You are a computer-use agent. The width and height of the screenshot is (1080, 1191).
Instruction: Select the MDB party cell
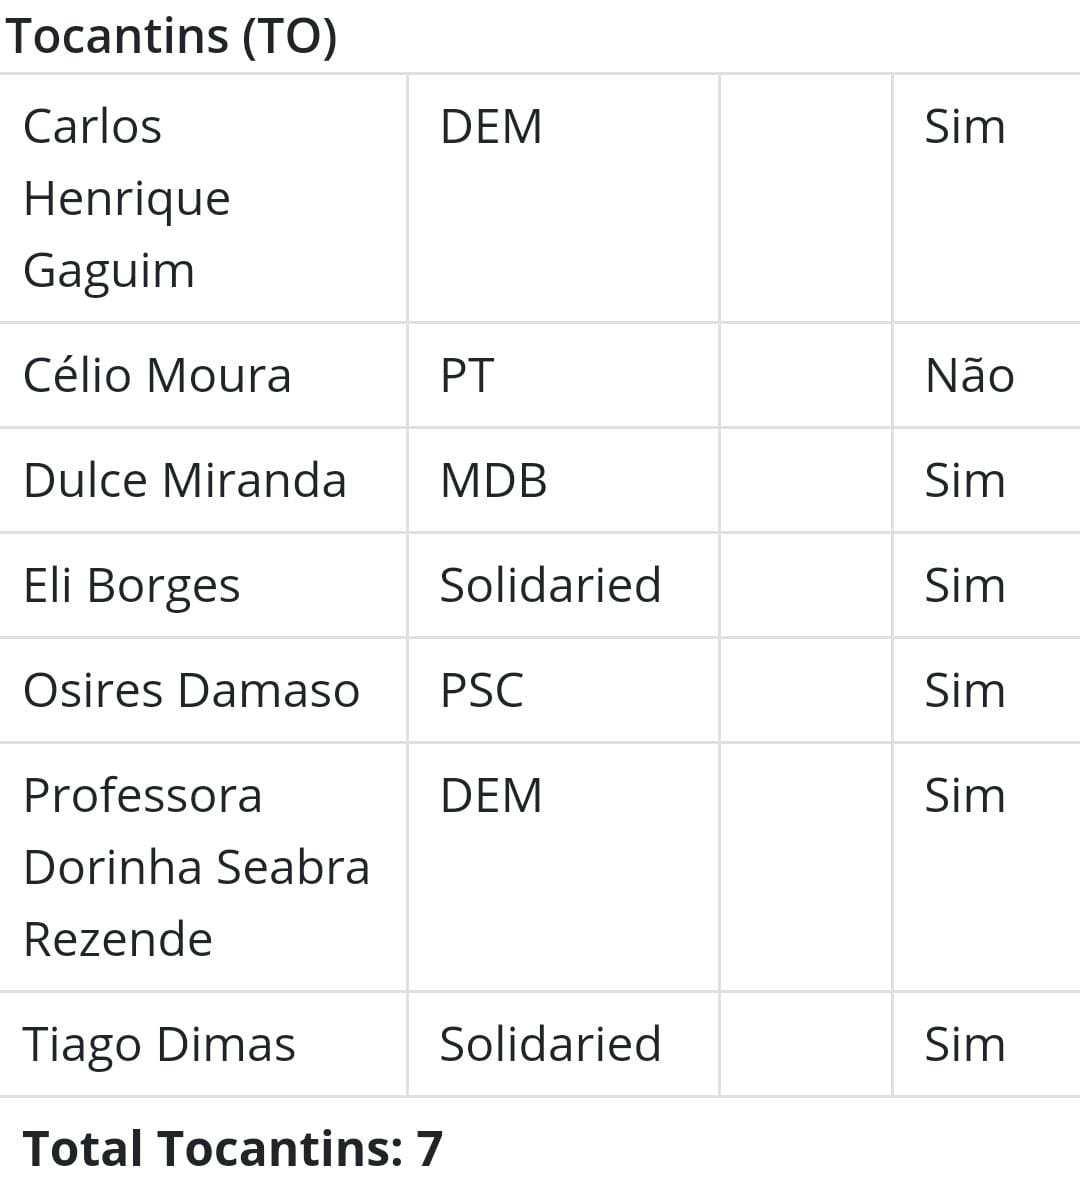pyautogui.click(x=494, y=481)
